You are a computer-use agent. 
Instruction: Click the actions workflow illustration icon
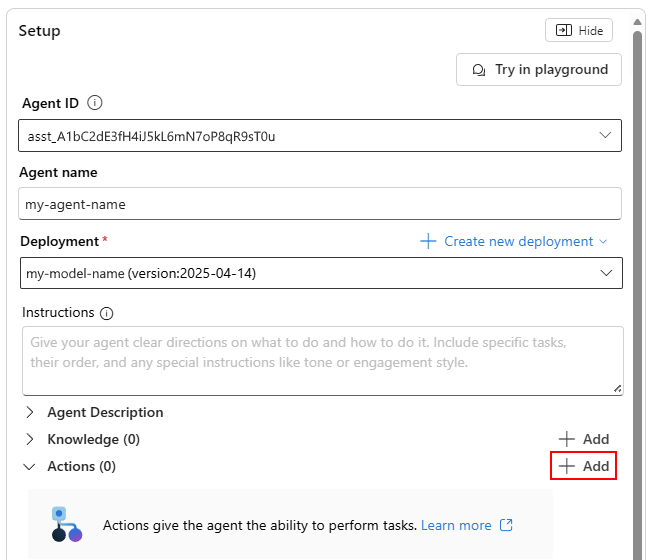click(x=67, y=524)
